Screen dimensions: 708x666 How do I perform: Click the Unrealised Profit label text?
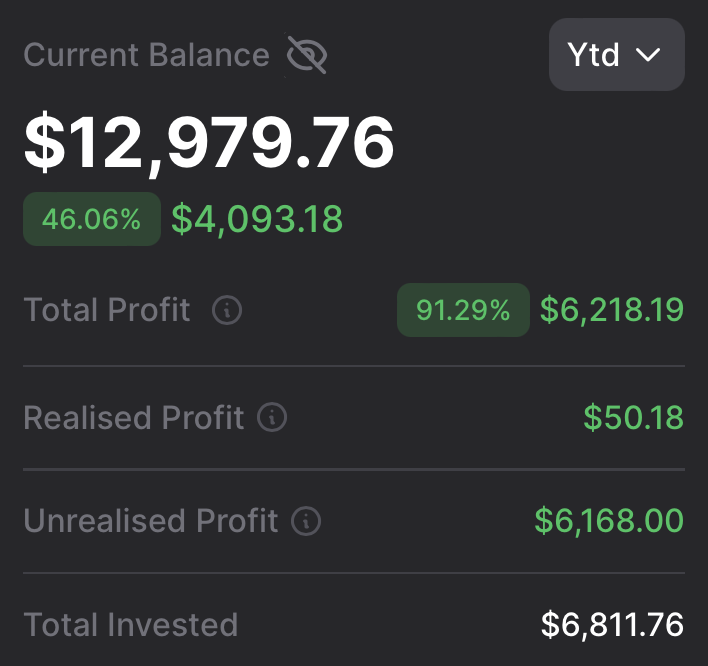click(x=150, y=521)
